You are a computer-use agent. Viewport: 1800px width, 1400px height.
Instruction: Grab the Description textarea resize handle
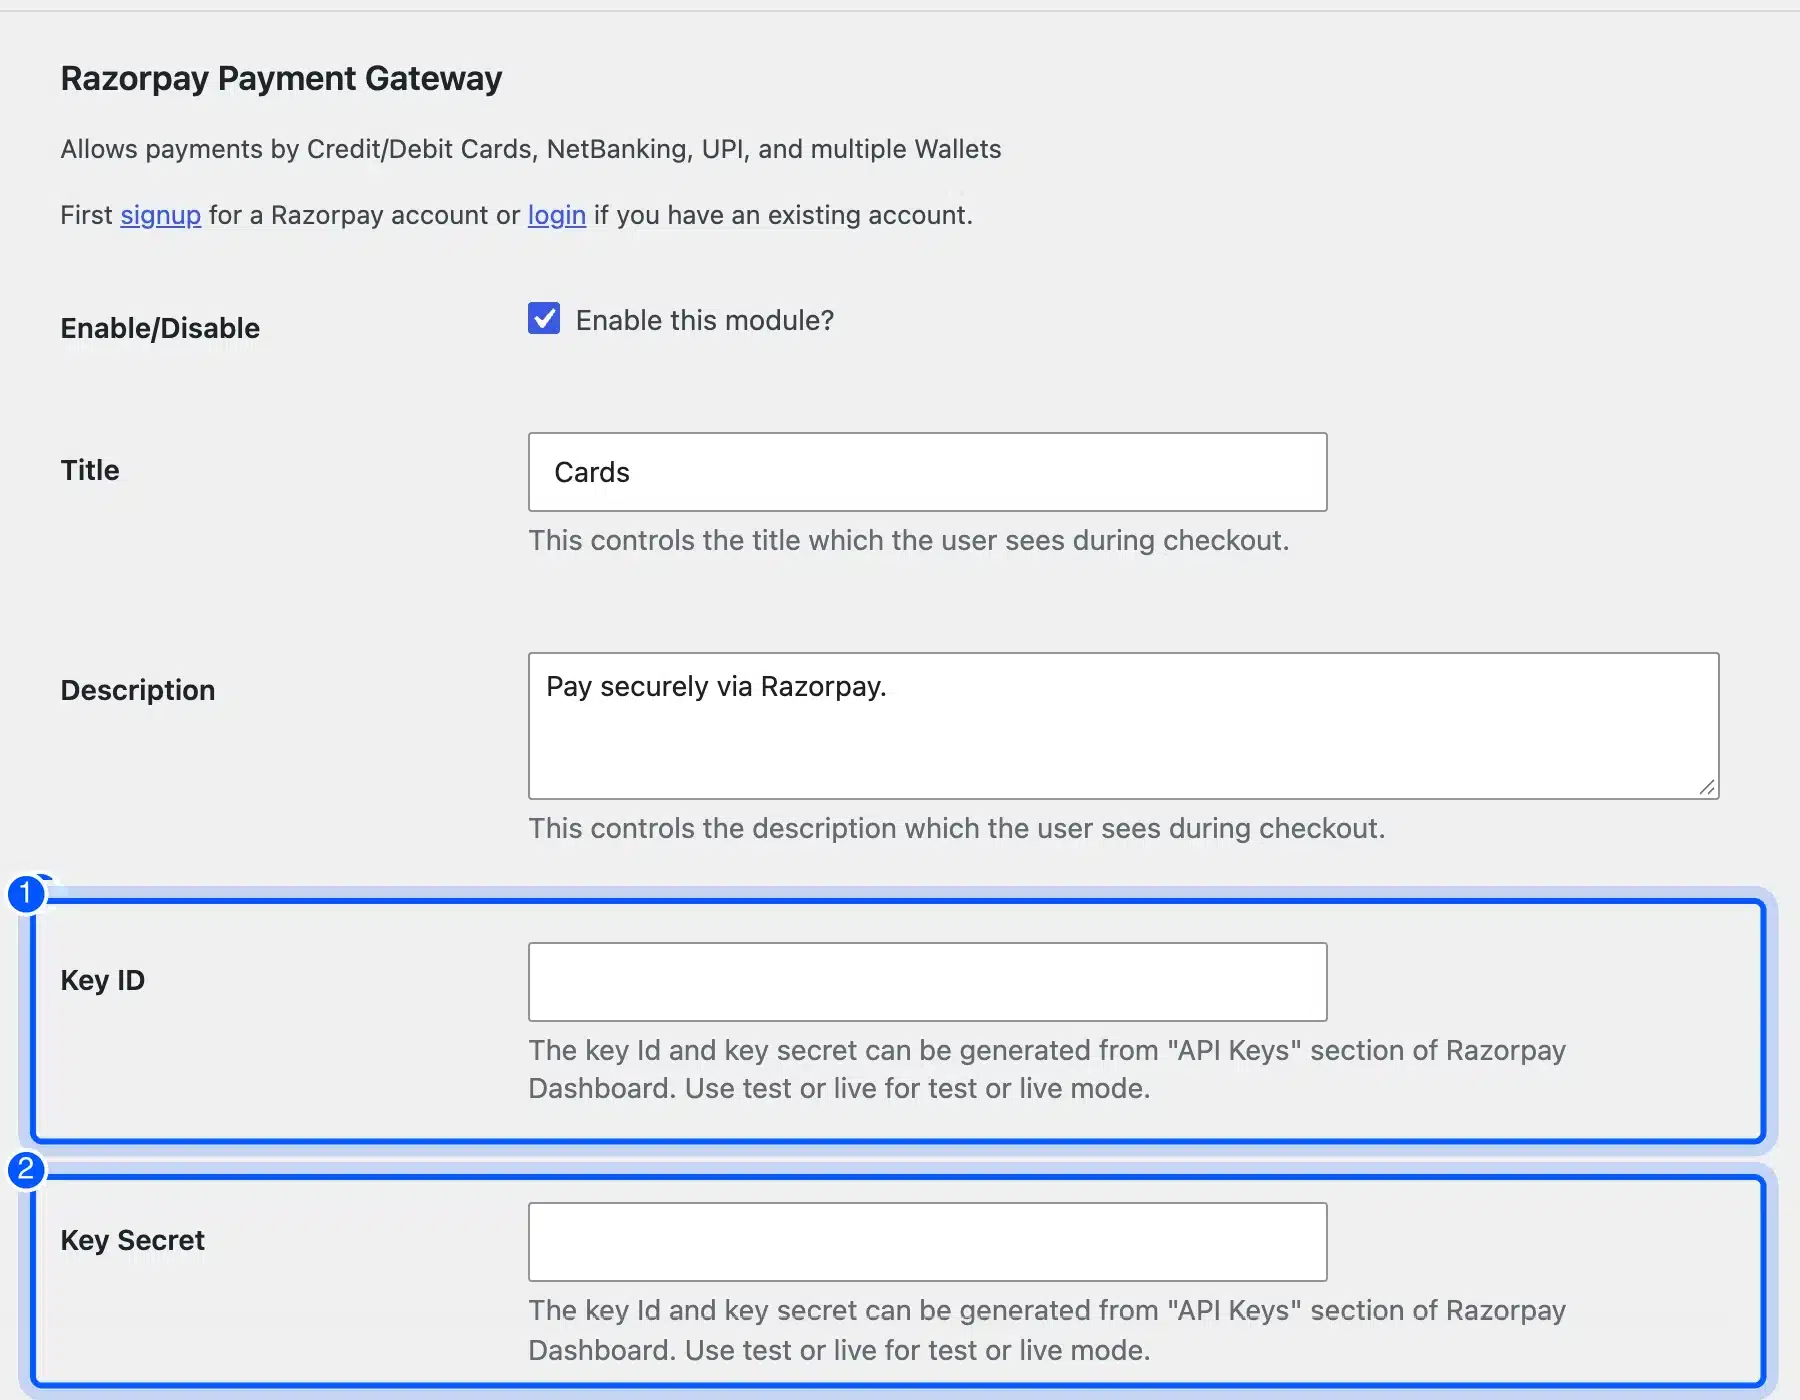click(1708, 788)
